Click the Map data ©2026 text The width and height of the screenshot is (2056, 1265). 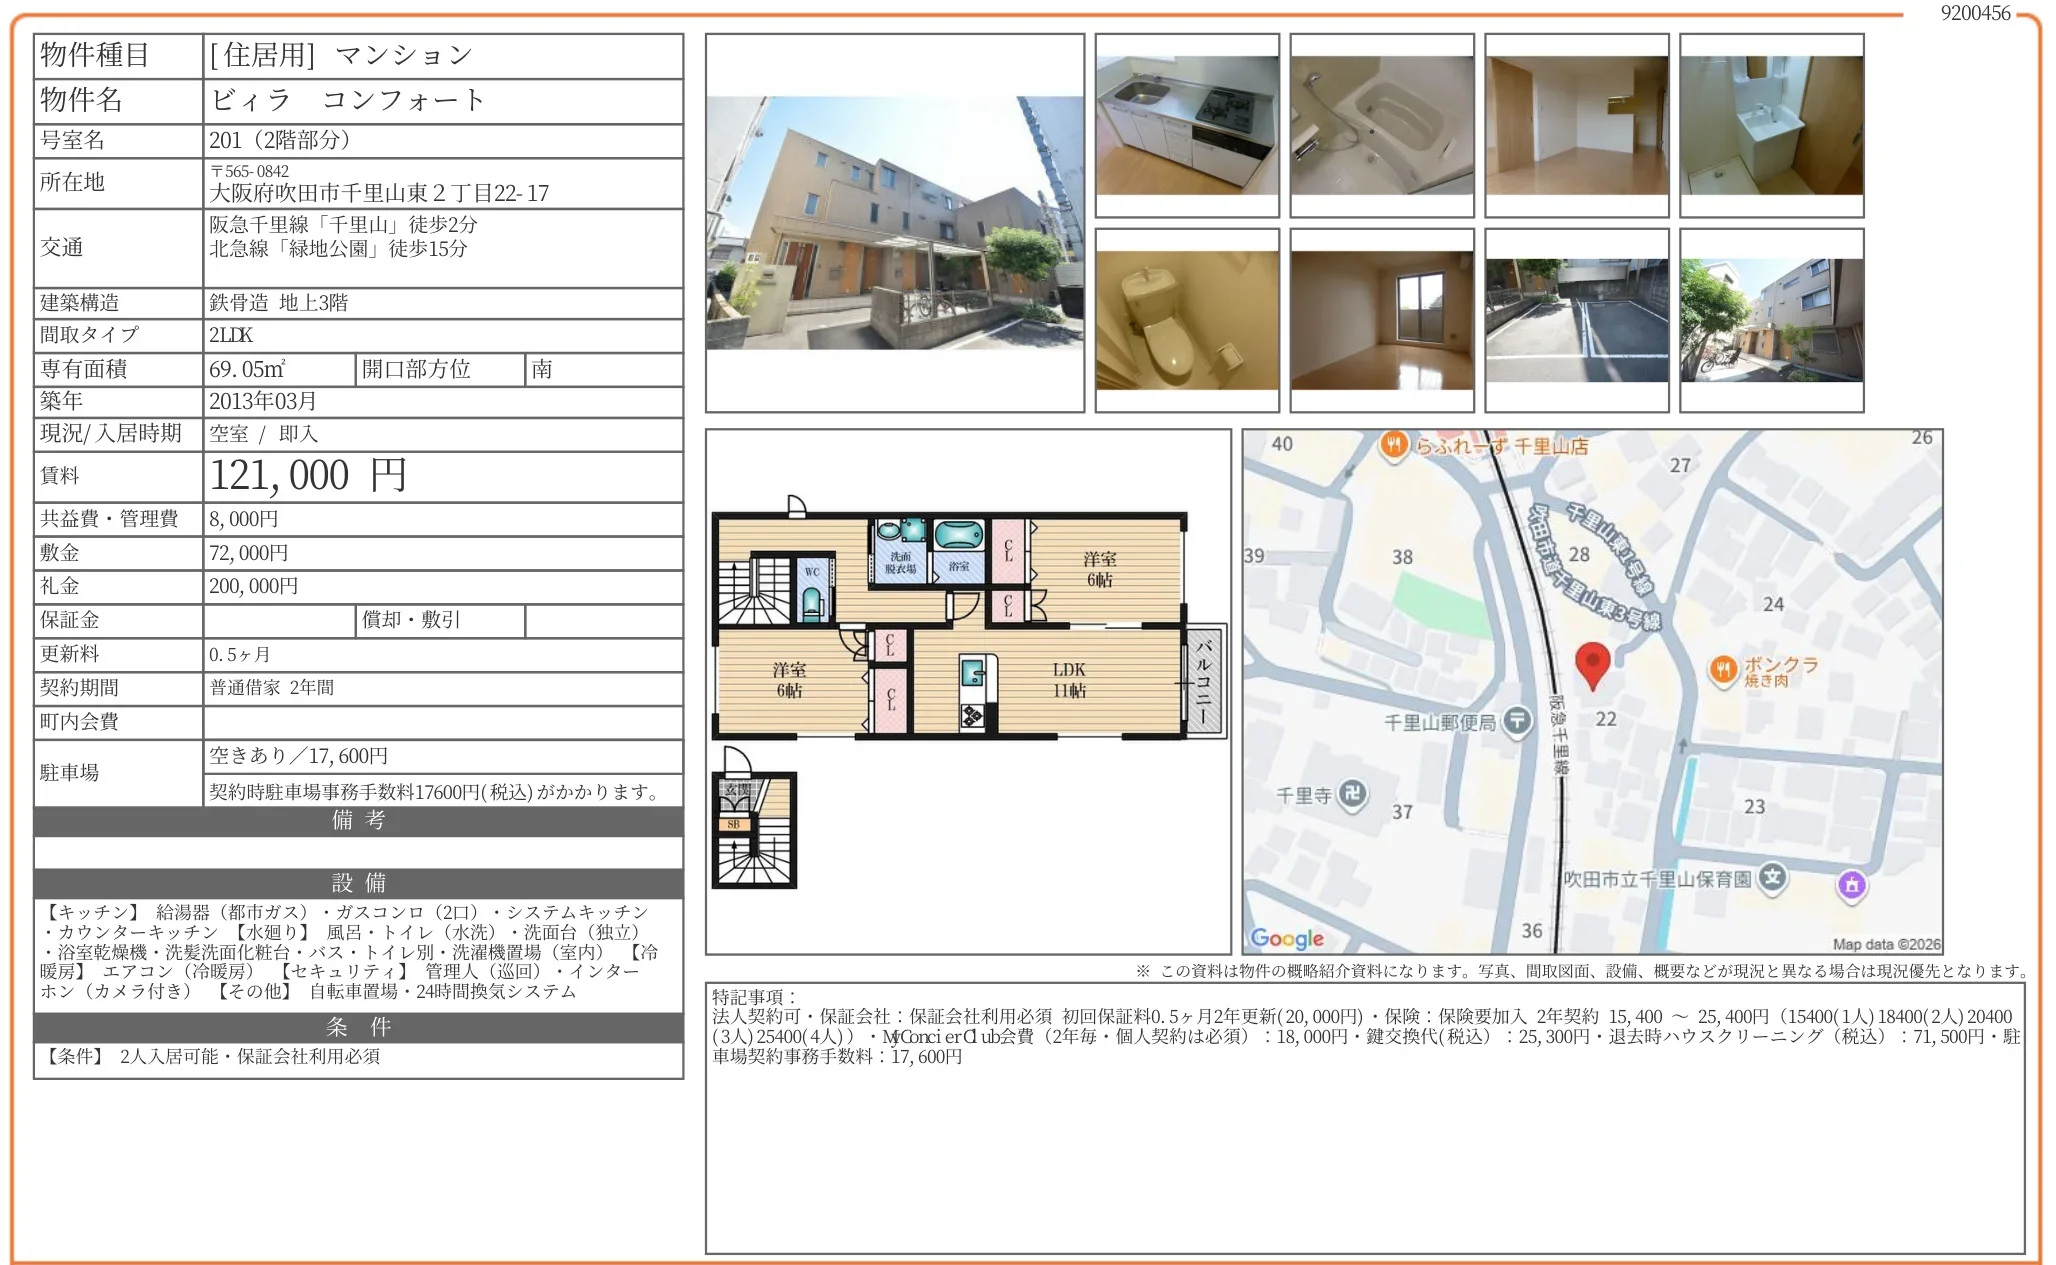point(1885,944)
